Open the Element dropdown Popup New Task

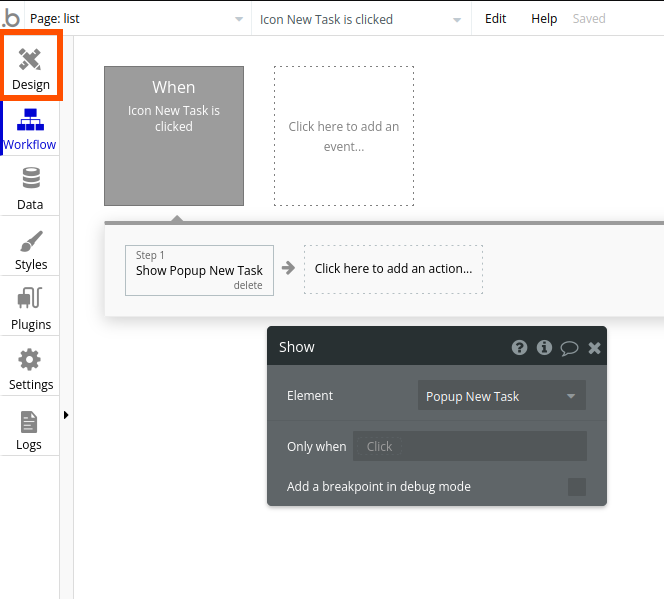[502, 395]
